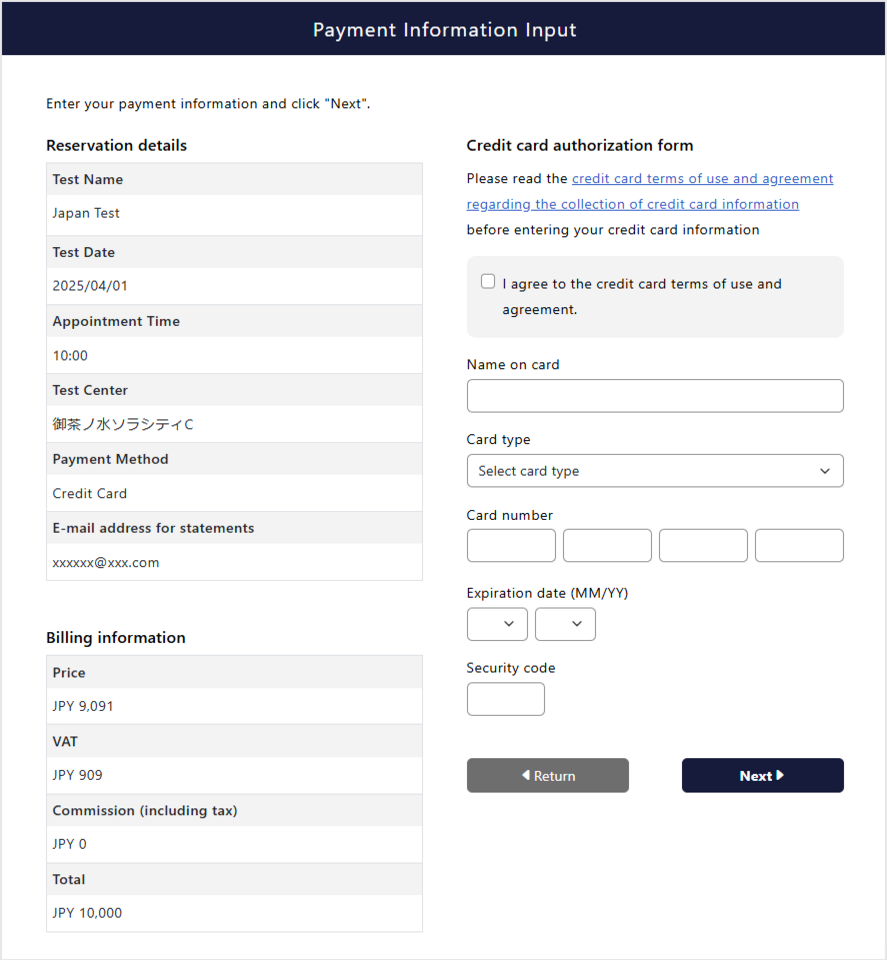Select the Test Name row in Reservation details
The width and height of the screenshot is (887, 960).
point(234,179)
